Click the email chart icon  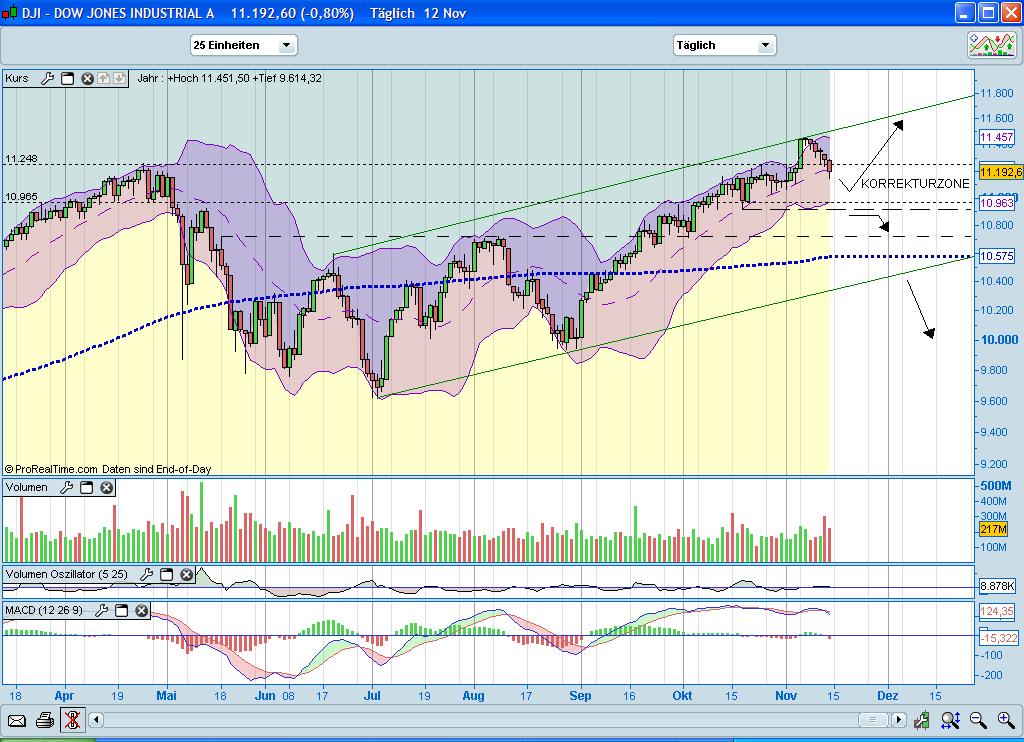(16, 719)
